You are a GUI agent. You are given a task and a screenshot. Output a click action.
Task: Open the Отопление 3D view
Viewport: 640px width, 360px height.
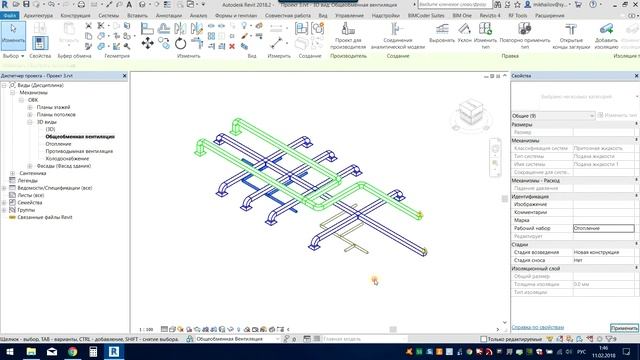58,144
